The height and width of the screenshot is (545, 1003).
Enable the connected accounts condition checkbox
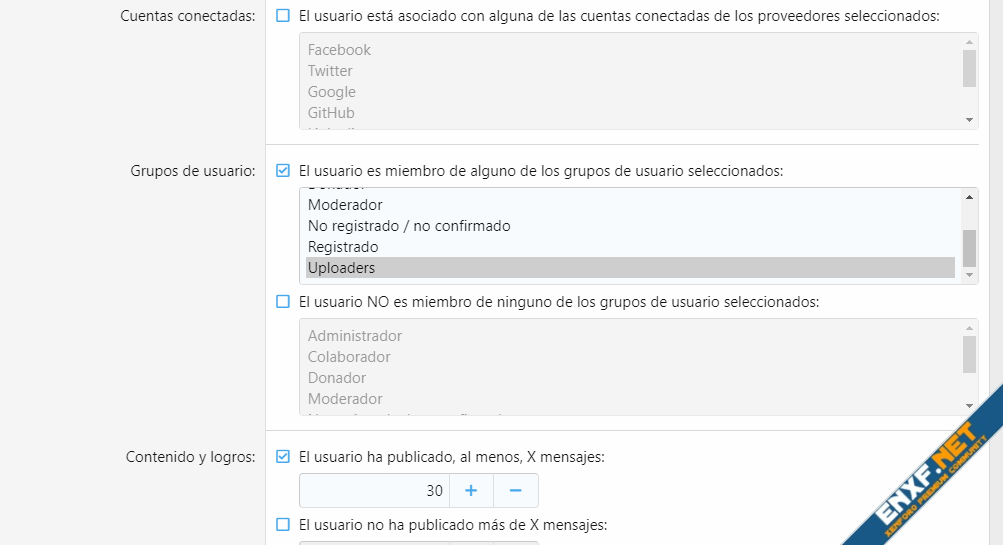(x=283, y=15)
